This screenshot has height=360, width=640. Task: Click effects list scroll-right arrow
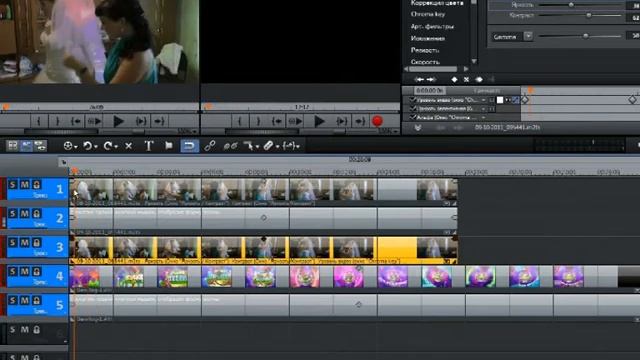click(x=466, y=69)
